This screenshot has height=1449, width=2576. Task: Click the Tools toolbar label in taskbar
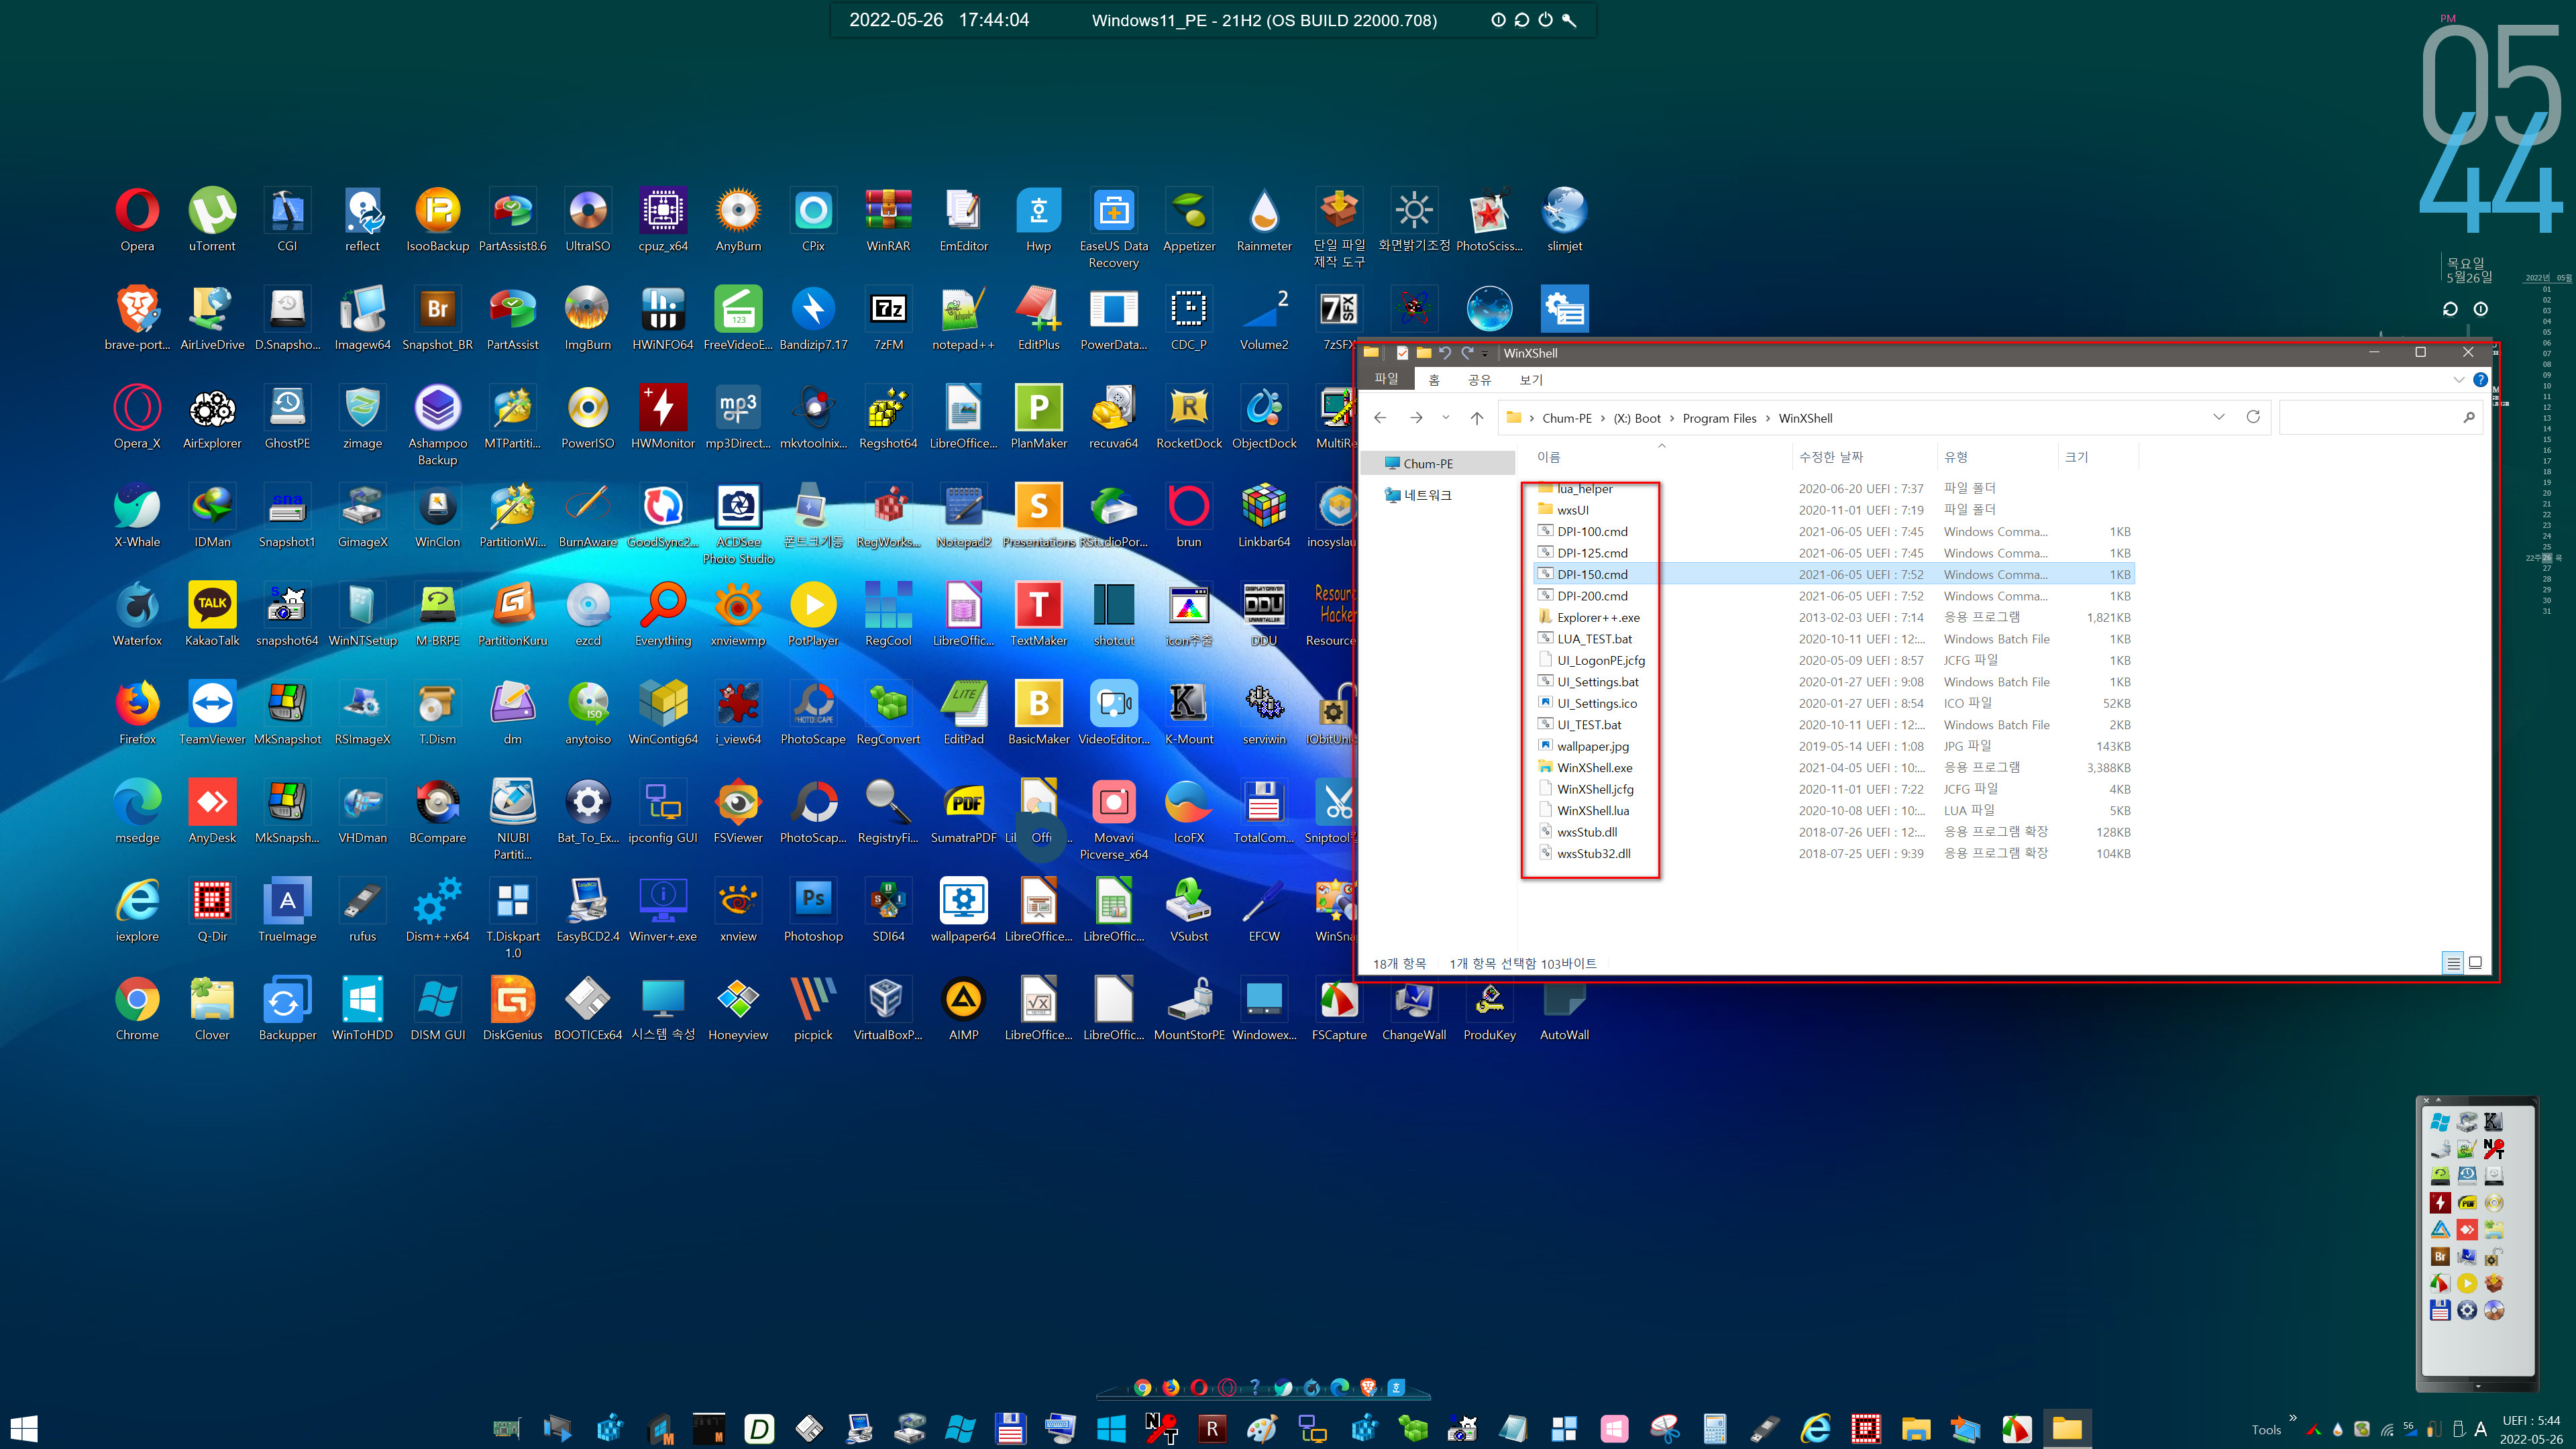(x=2266, y=1430)
